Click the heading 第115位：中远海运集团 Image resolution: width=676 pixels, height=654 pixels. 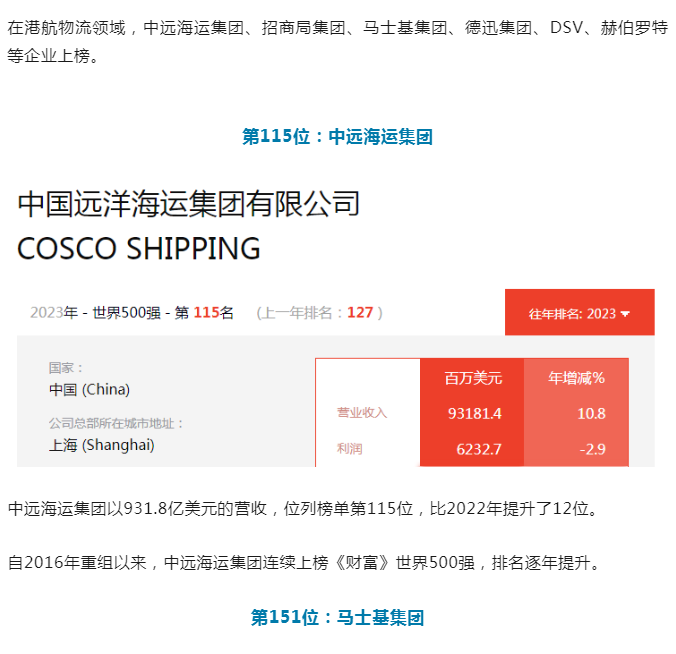pyautogui.click(x=338, y=137)
